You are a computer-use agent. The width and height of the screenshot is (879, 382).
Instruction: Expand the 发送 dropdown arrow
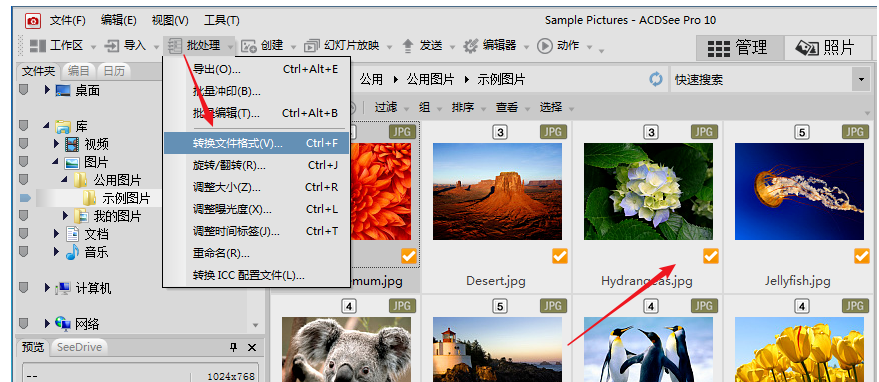pos(452,47)
